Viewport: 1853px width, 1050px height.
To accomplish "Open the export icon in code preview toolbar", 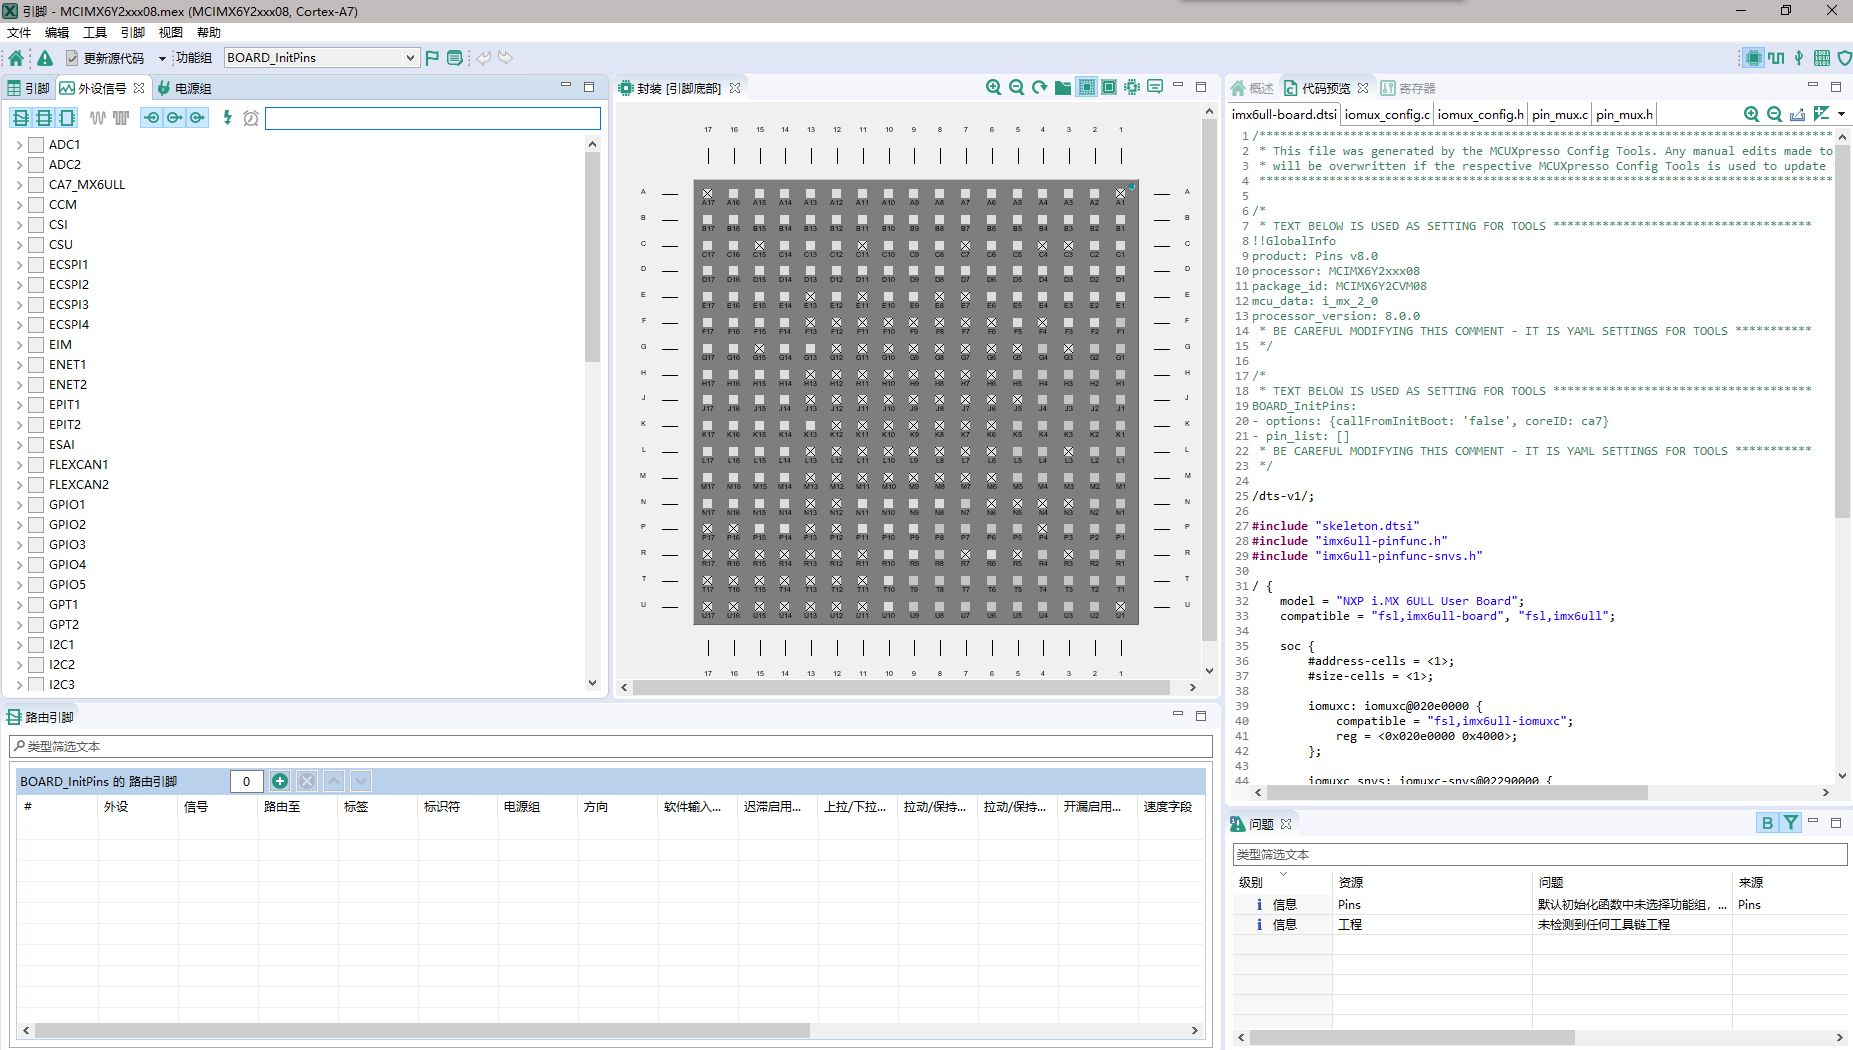I will click(1796, 113).
